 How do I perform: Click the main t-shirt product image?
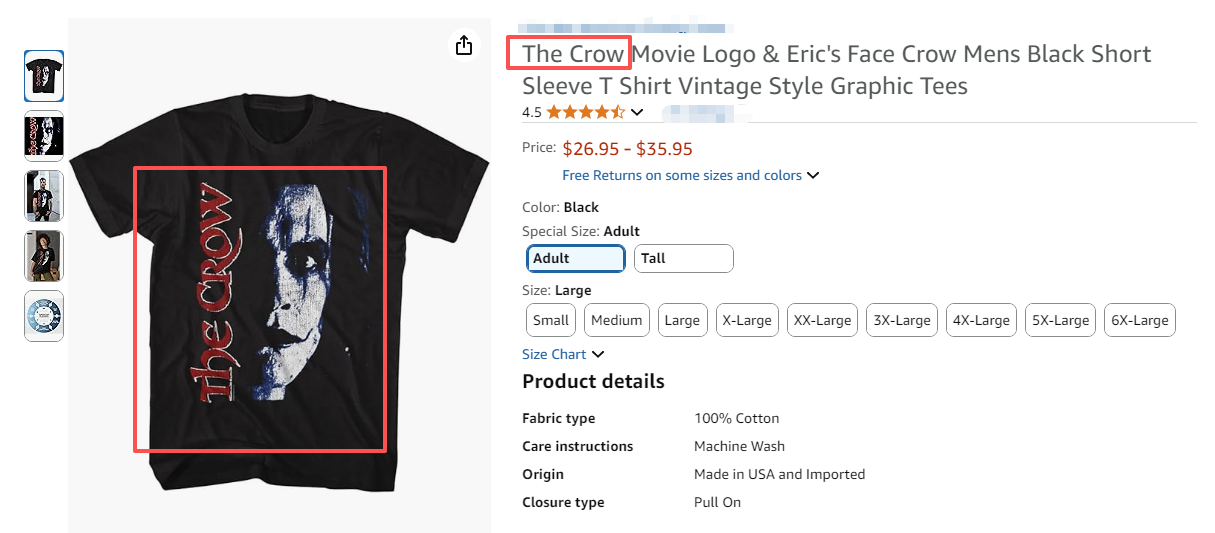pyautogui.click(x=280, y=300)
